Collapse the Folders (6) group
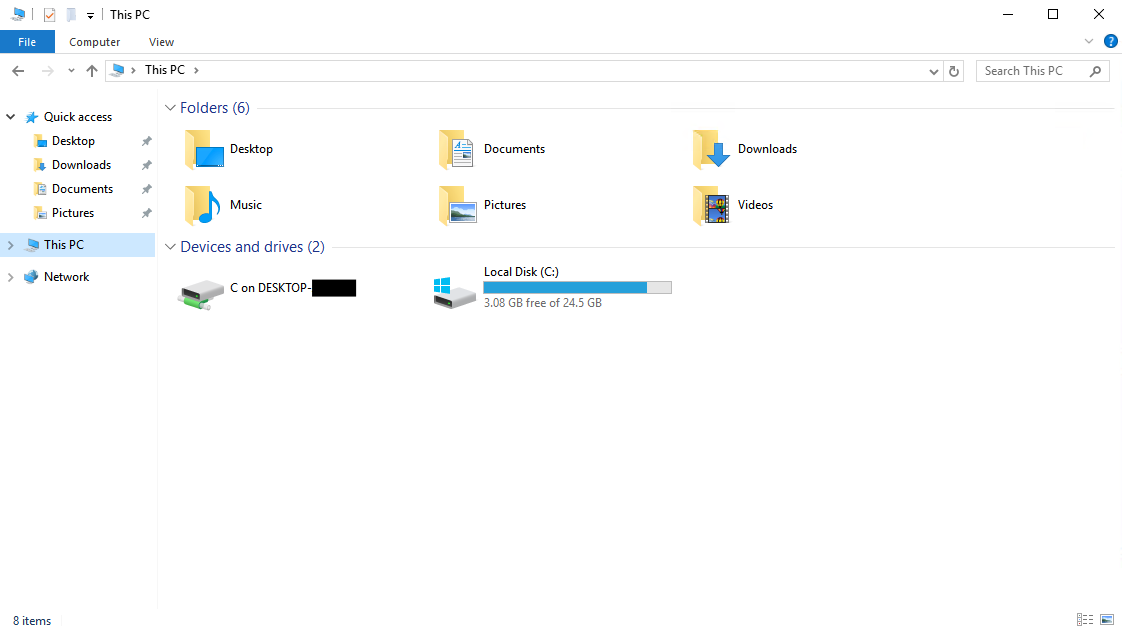Image resolution: width=1122 pixels, height=630 pixels. point(170,108)
